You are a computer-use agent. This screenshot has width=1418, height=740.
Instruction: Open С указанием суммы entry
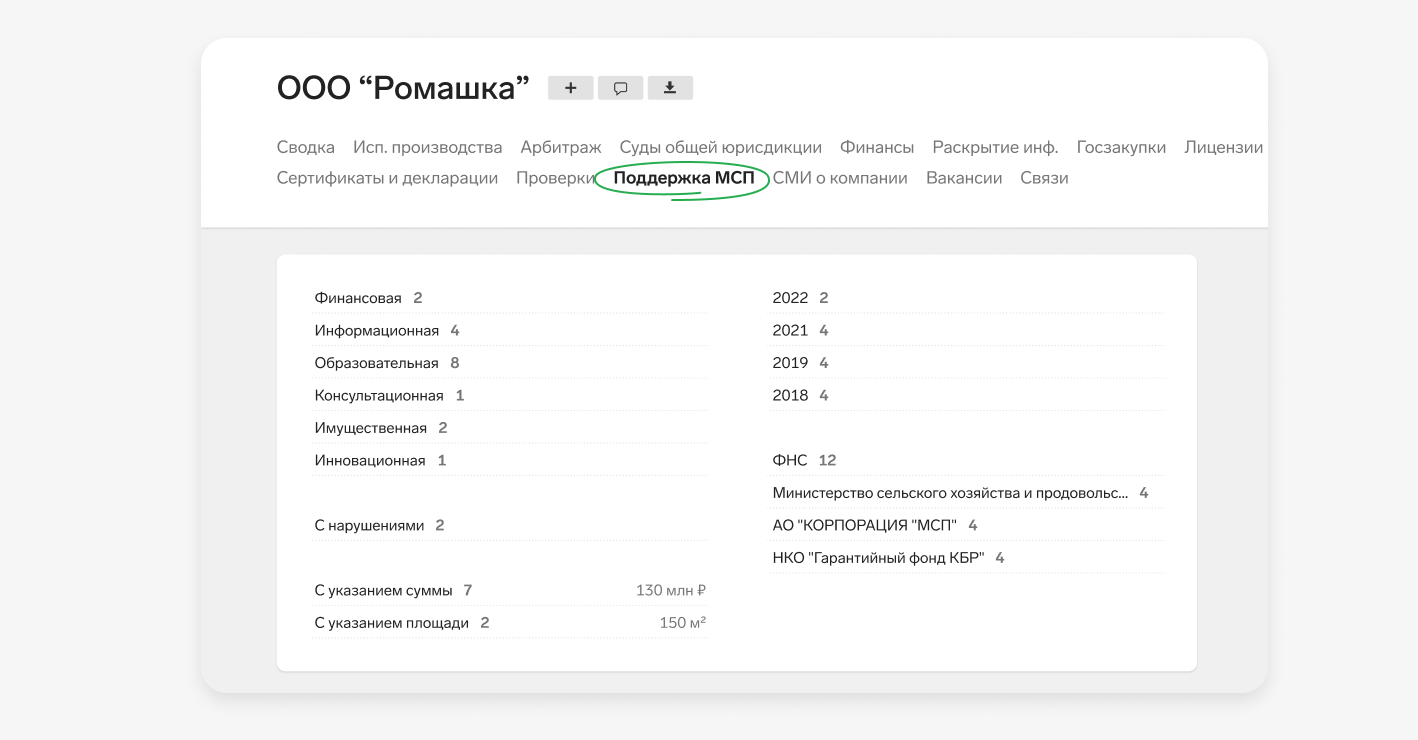point(383,591)
